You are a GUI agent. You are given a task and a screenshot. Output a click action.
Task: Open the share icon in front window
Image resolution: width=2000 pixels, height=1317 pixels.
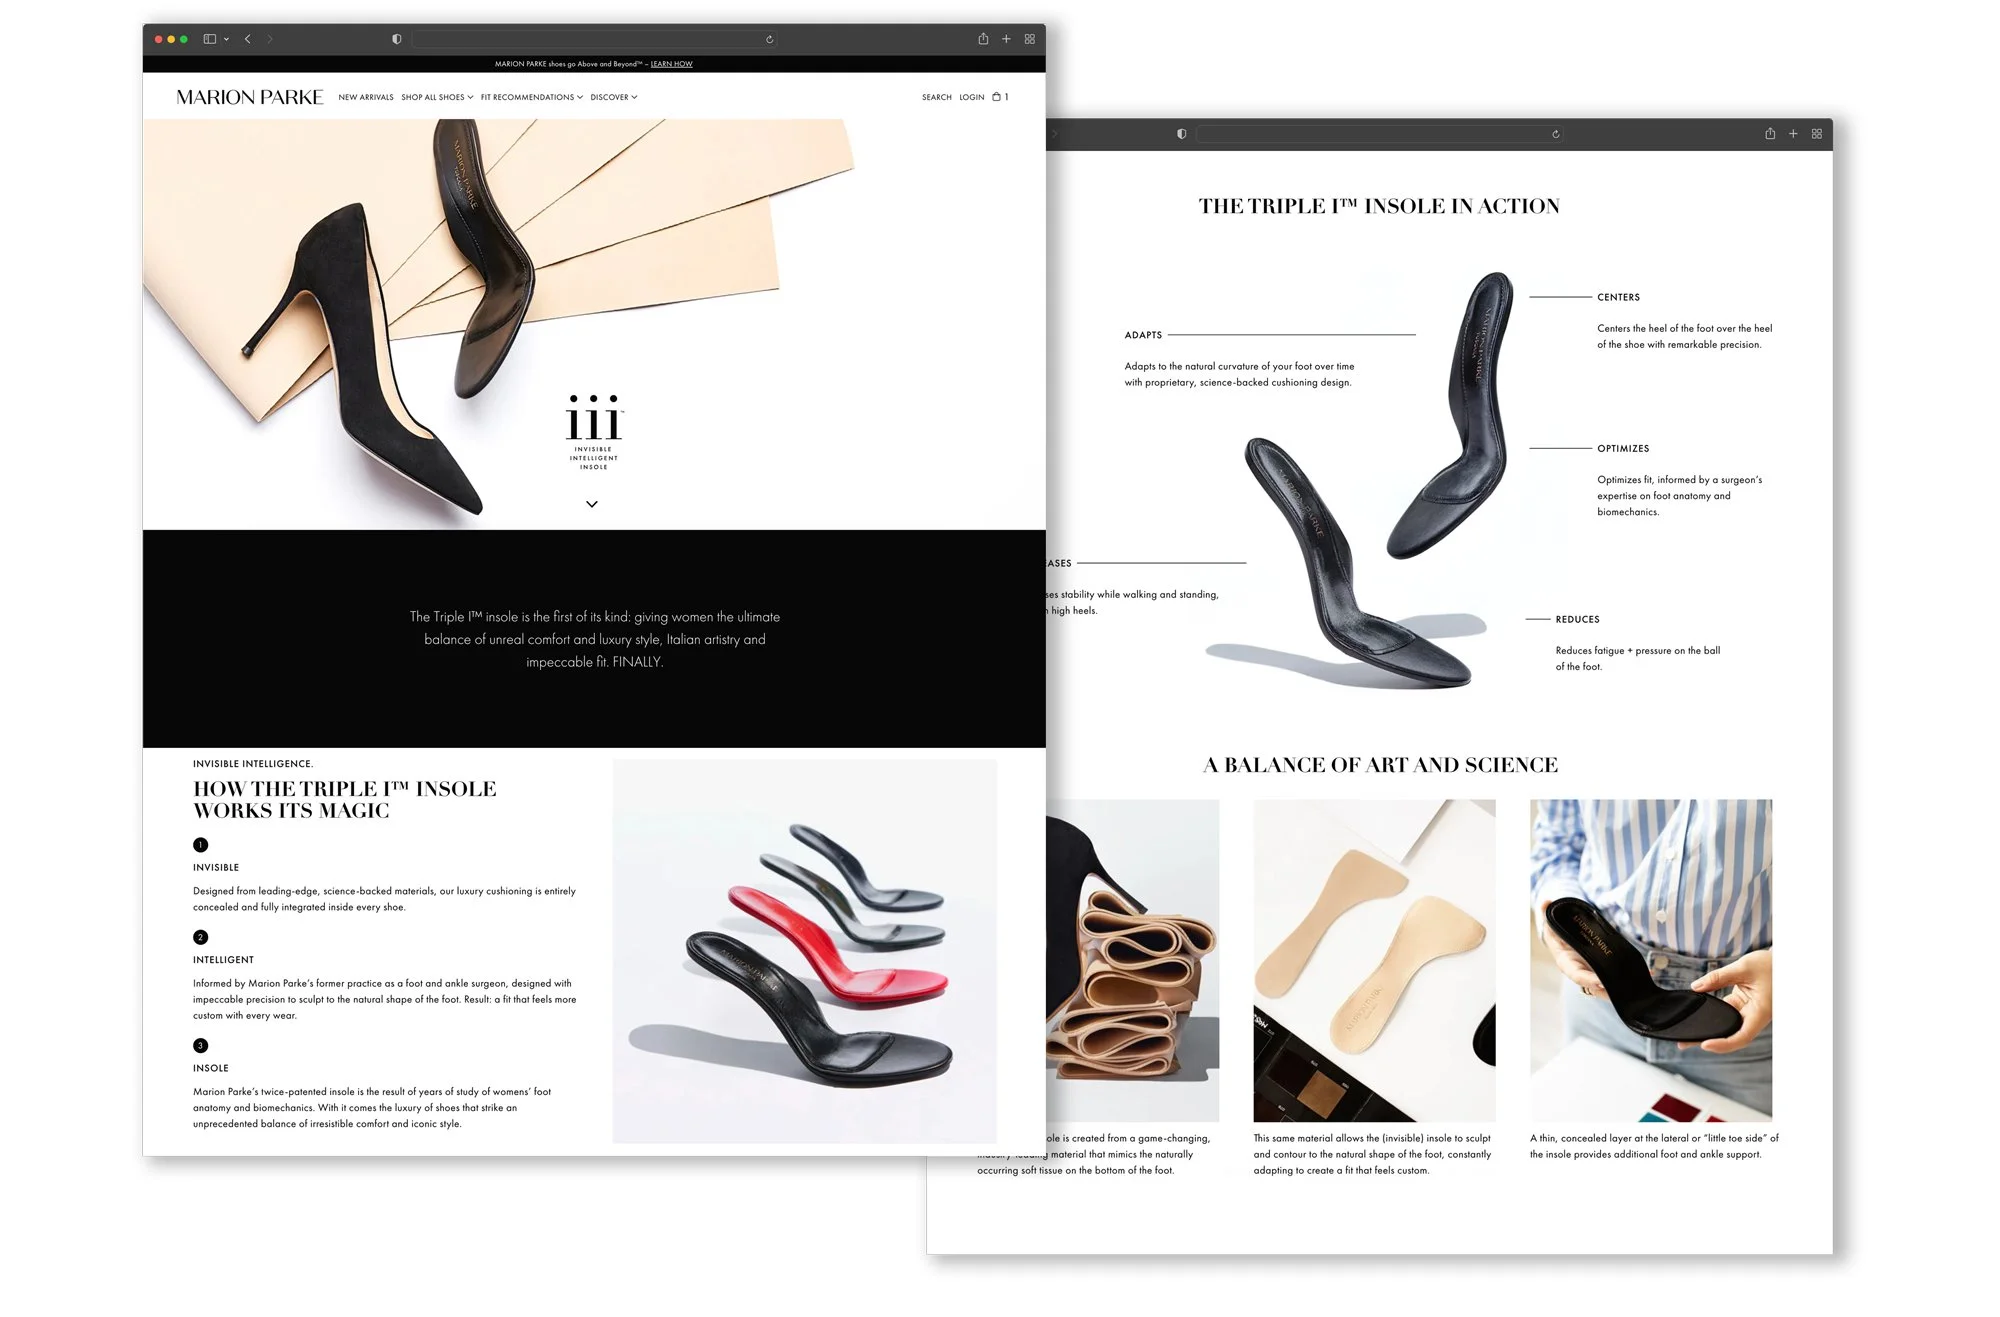click(x=983, y=39)
